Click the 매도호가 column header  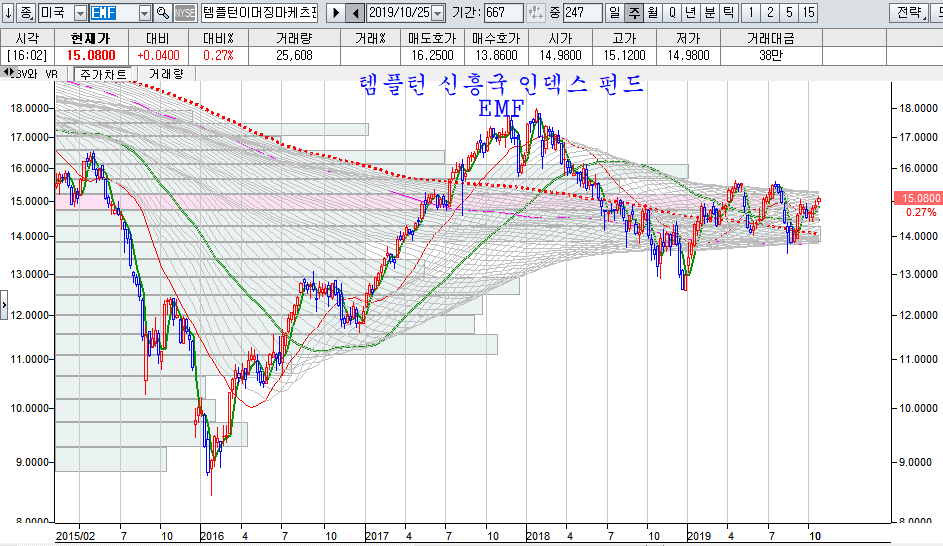tap(432, 38)
